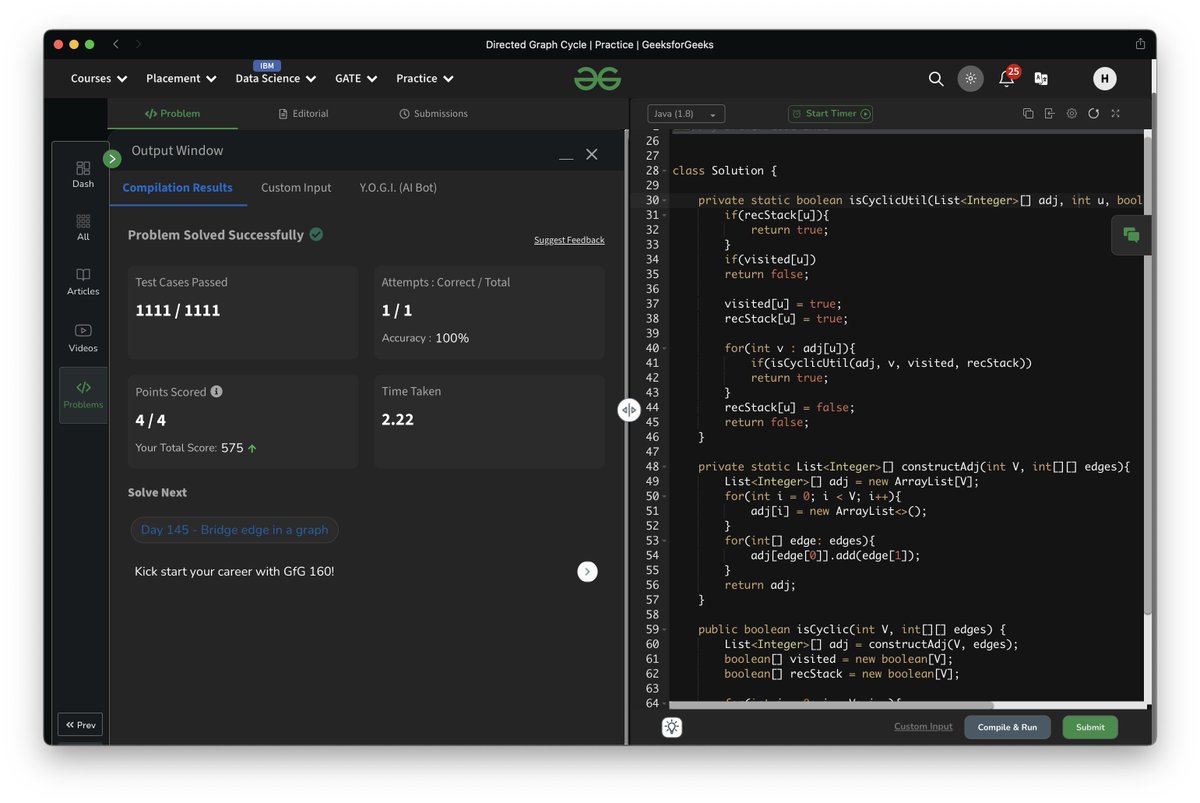Expand the Practice menu
The height and width of the screenshot is (803, 1200).
[x=425, y=78]
